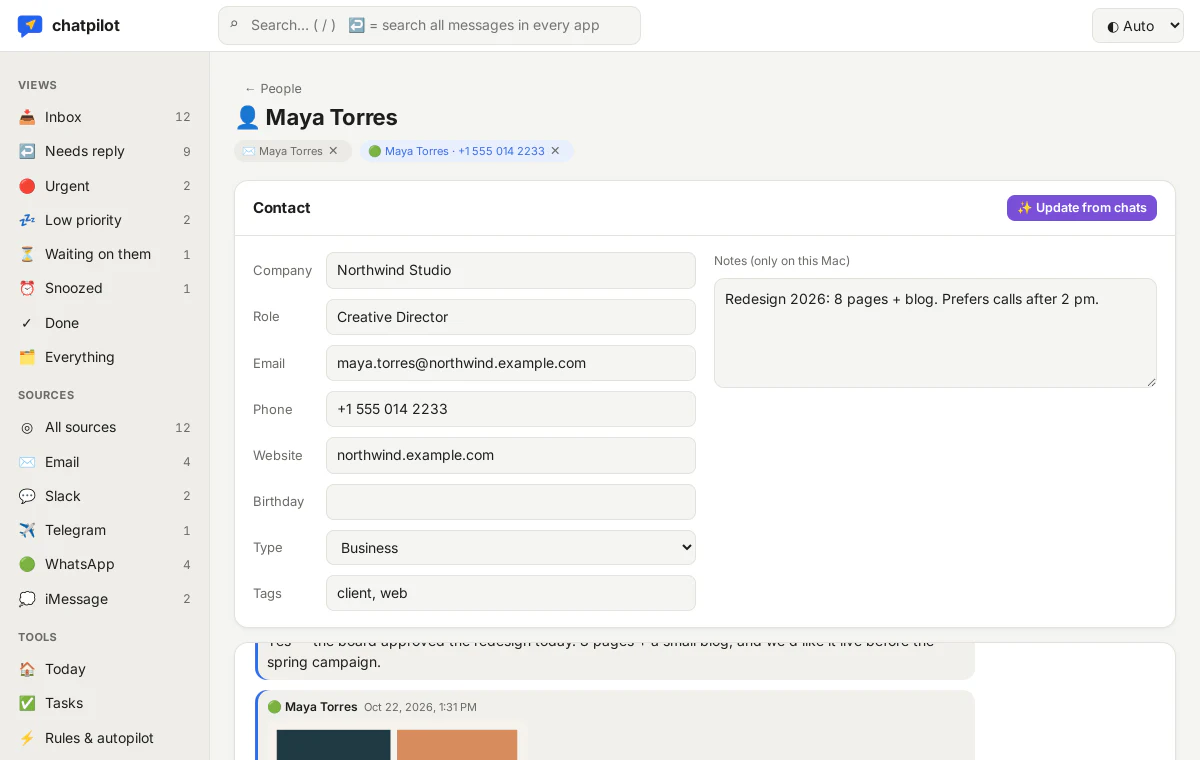
Task: Click the Done checkmark icon
Action: click(27, 323)
